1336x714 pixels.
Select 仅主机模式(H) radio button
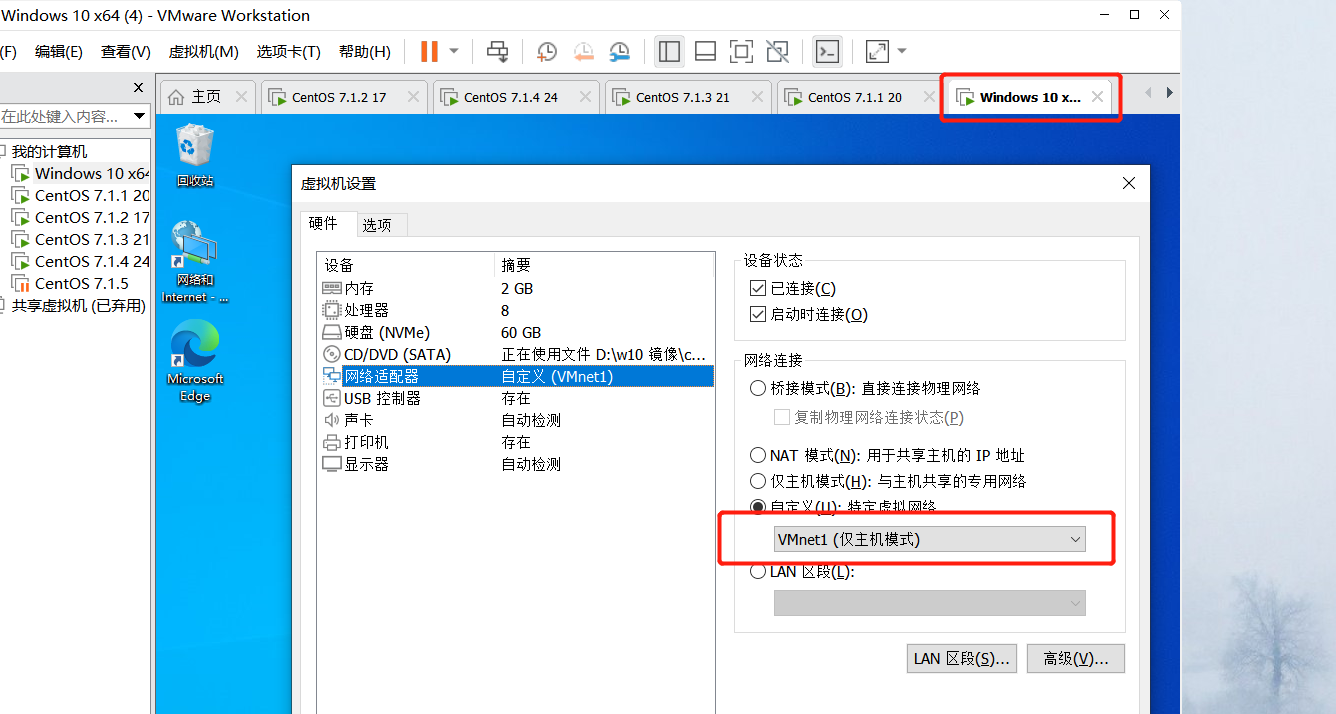click(x=758, y=481)
